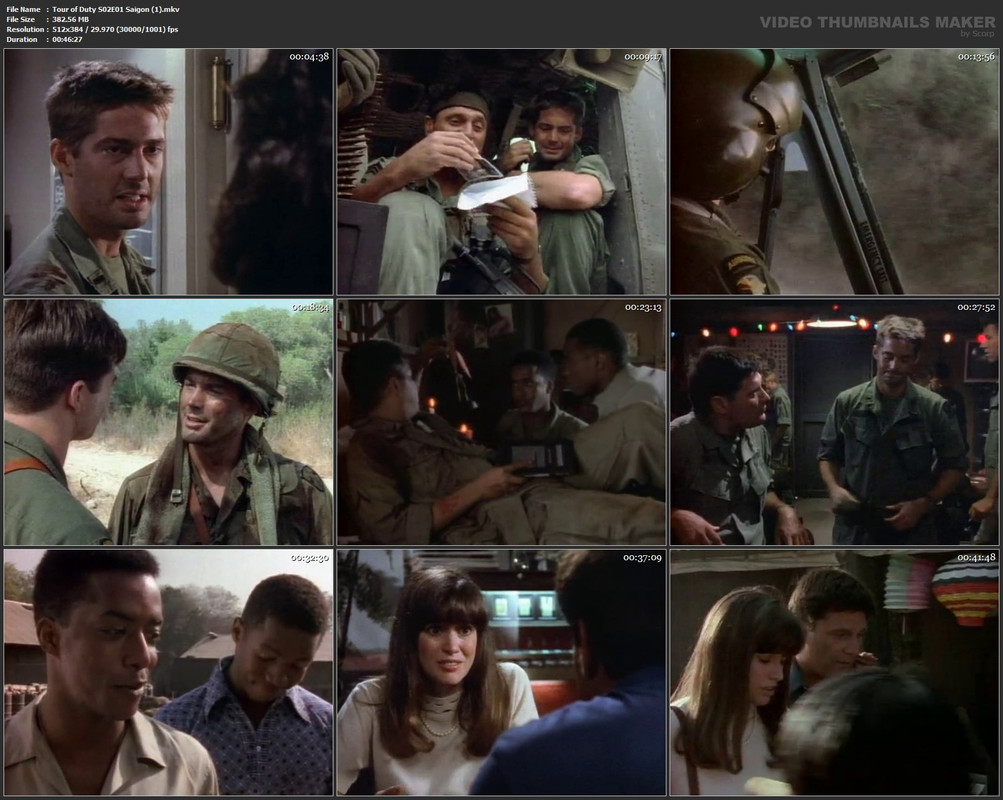The width and height of the screenshot is (1003, 800).
Task: Click the timestamp text 00:27:52
Action: tap(976, 308)
